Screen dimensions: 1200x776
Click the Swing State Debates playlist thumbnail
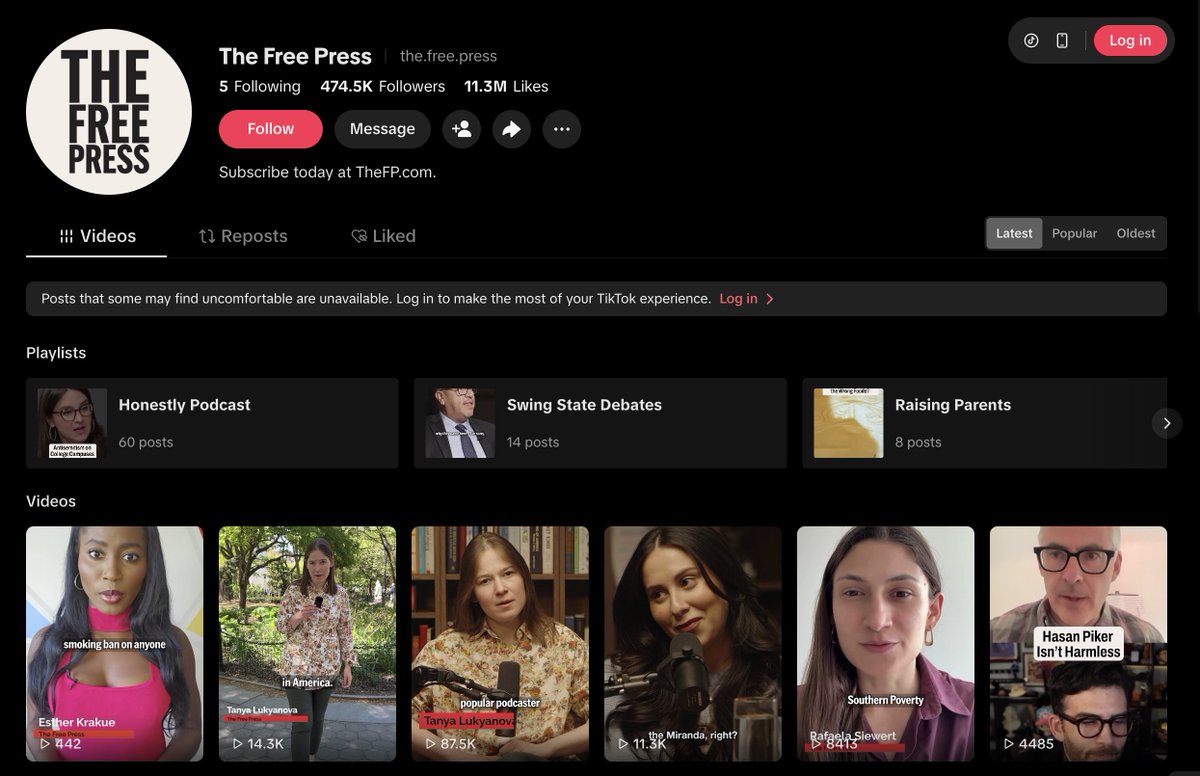pos(460,423)
